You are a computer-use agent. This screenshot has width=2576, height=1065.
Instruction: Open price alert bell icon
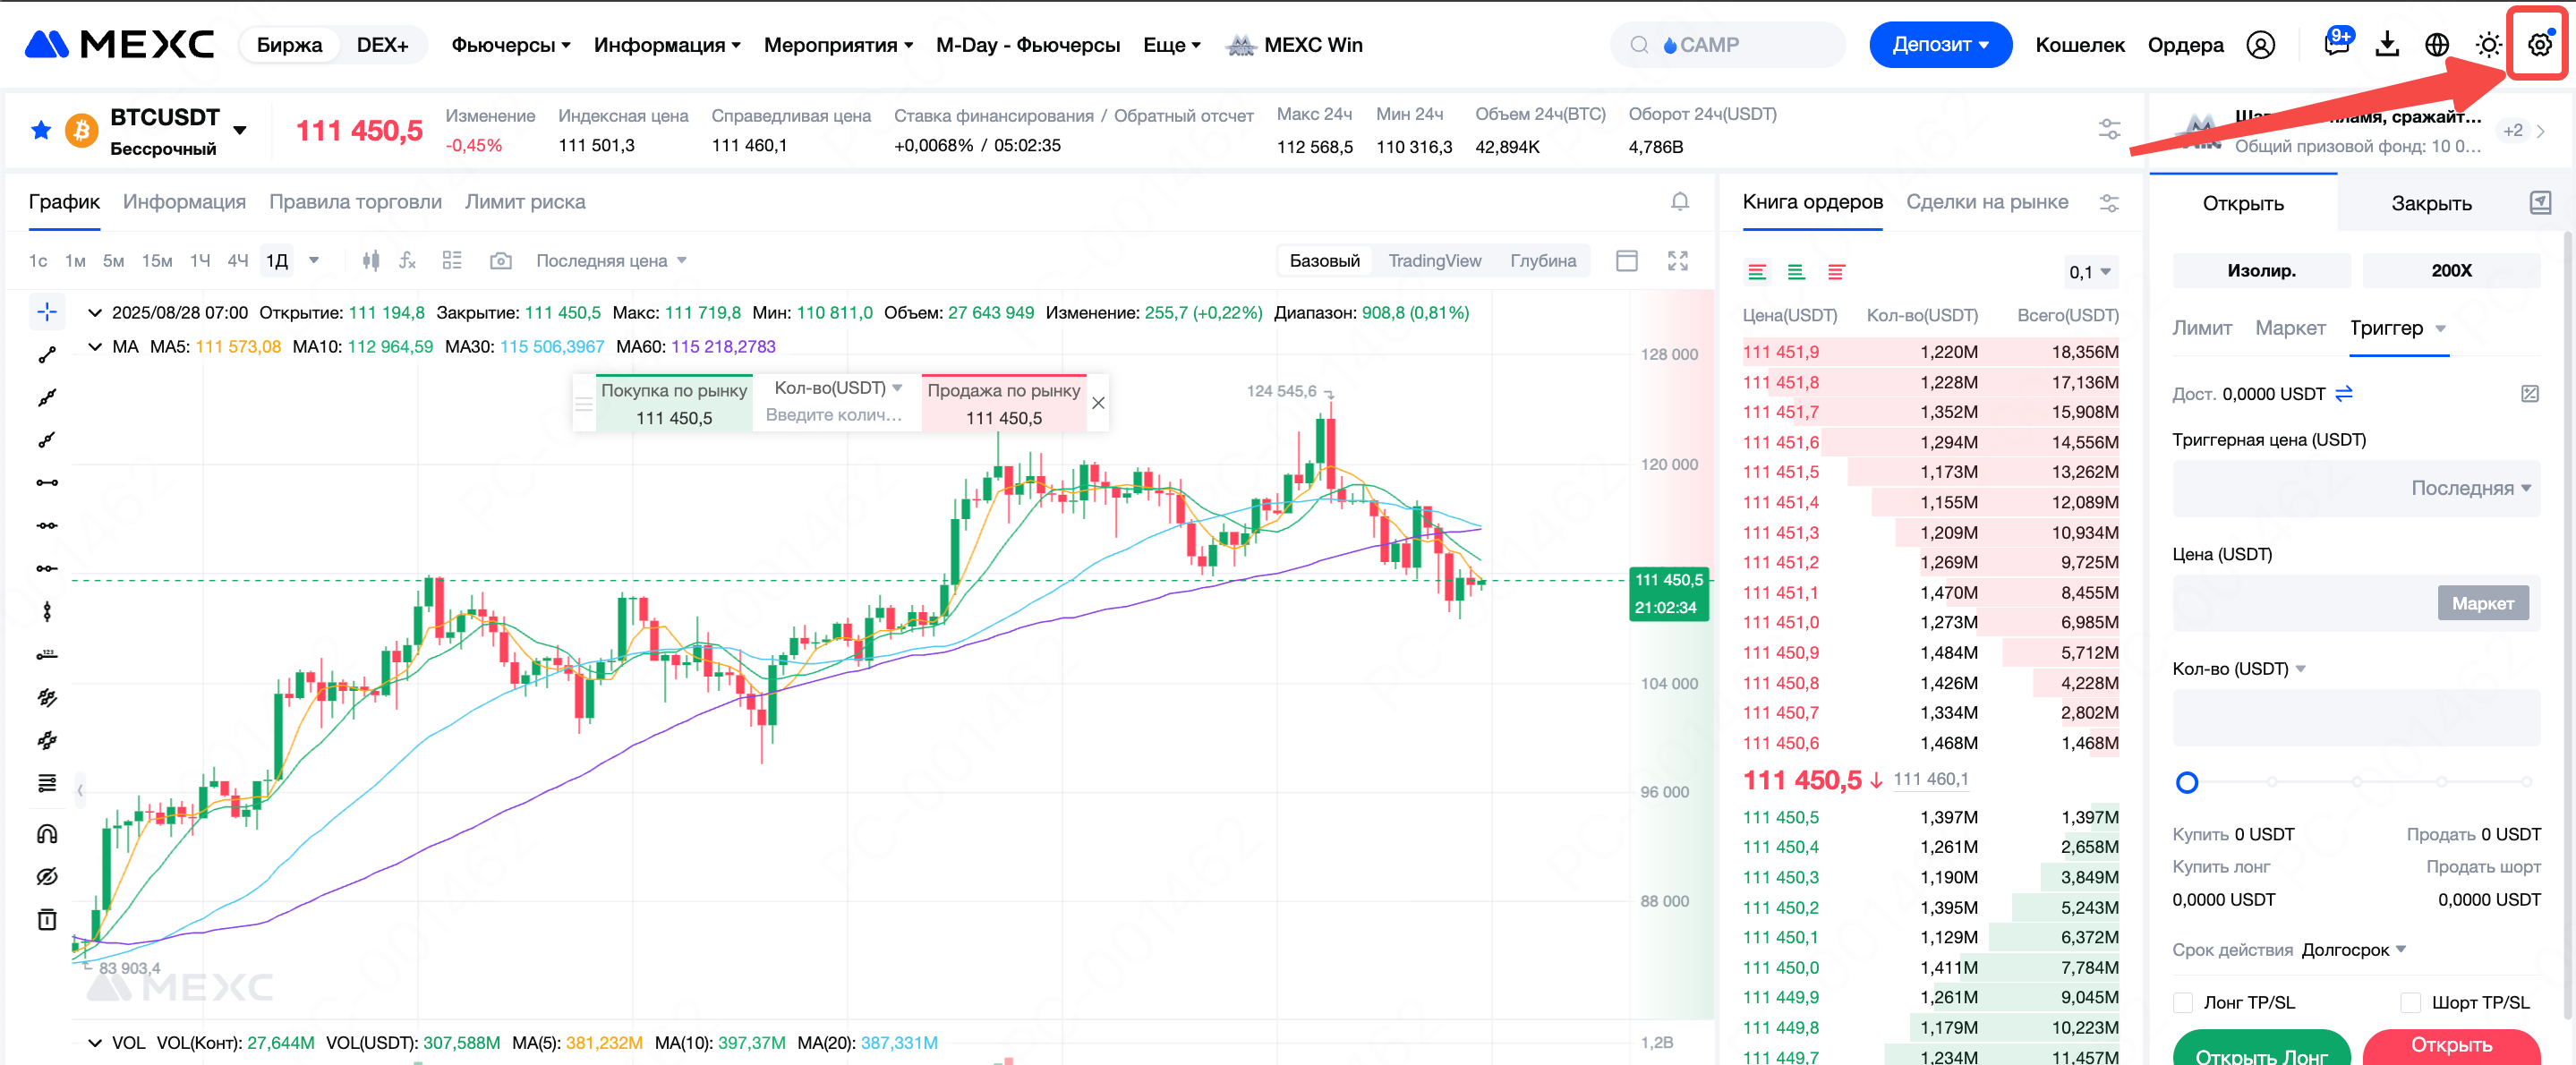tap(1680, 202)
